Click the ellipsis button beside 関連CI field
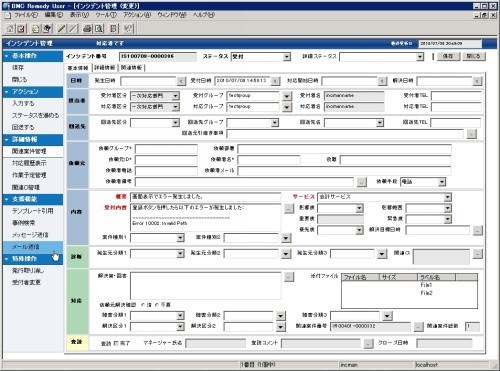The height and width of the screenshot is (371, 500). pyautogui.click(x=478, y=254)
